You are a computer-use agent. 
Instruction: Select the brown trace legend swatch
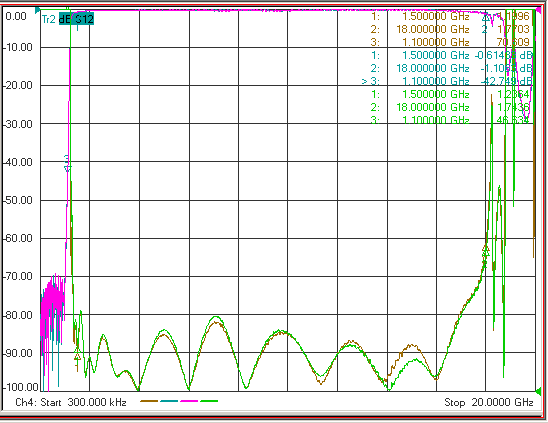[149, 401]
